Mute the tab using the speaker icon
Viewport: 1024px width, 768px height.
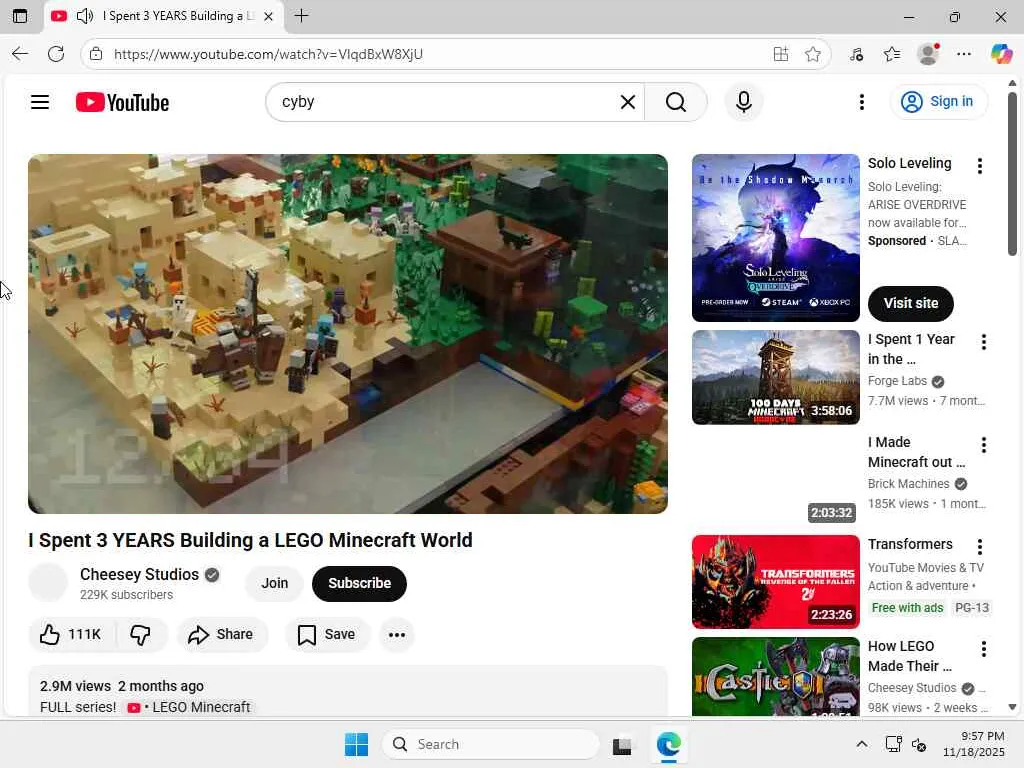click(x=85, y=16)
